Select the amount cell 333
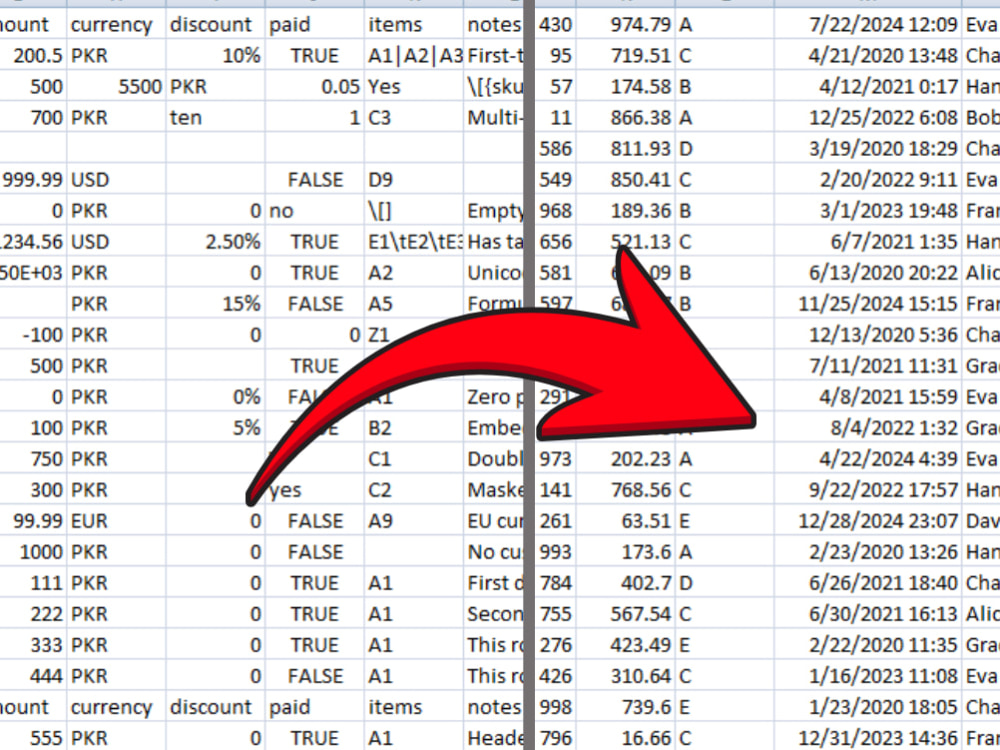Viewport: 1000px width, 750px height. tap(33, 645)
